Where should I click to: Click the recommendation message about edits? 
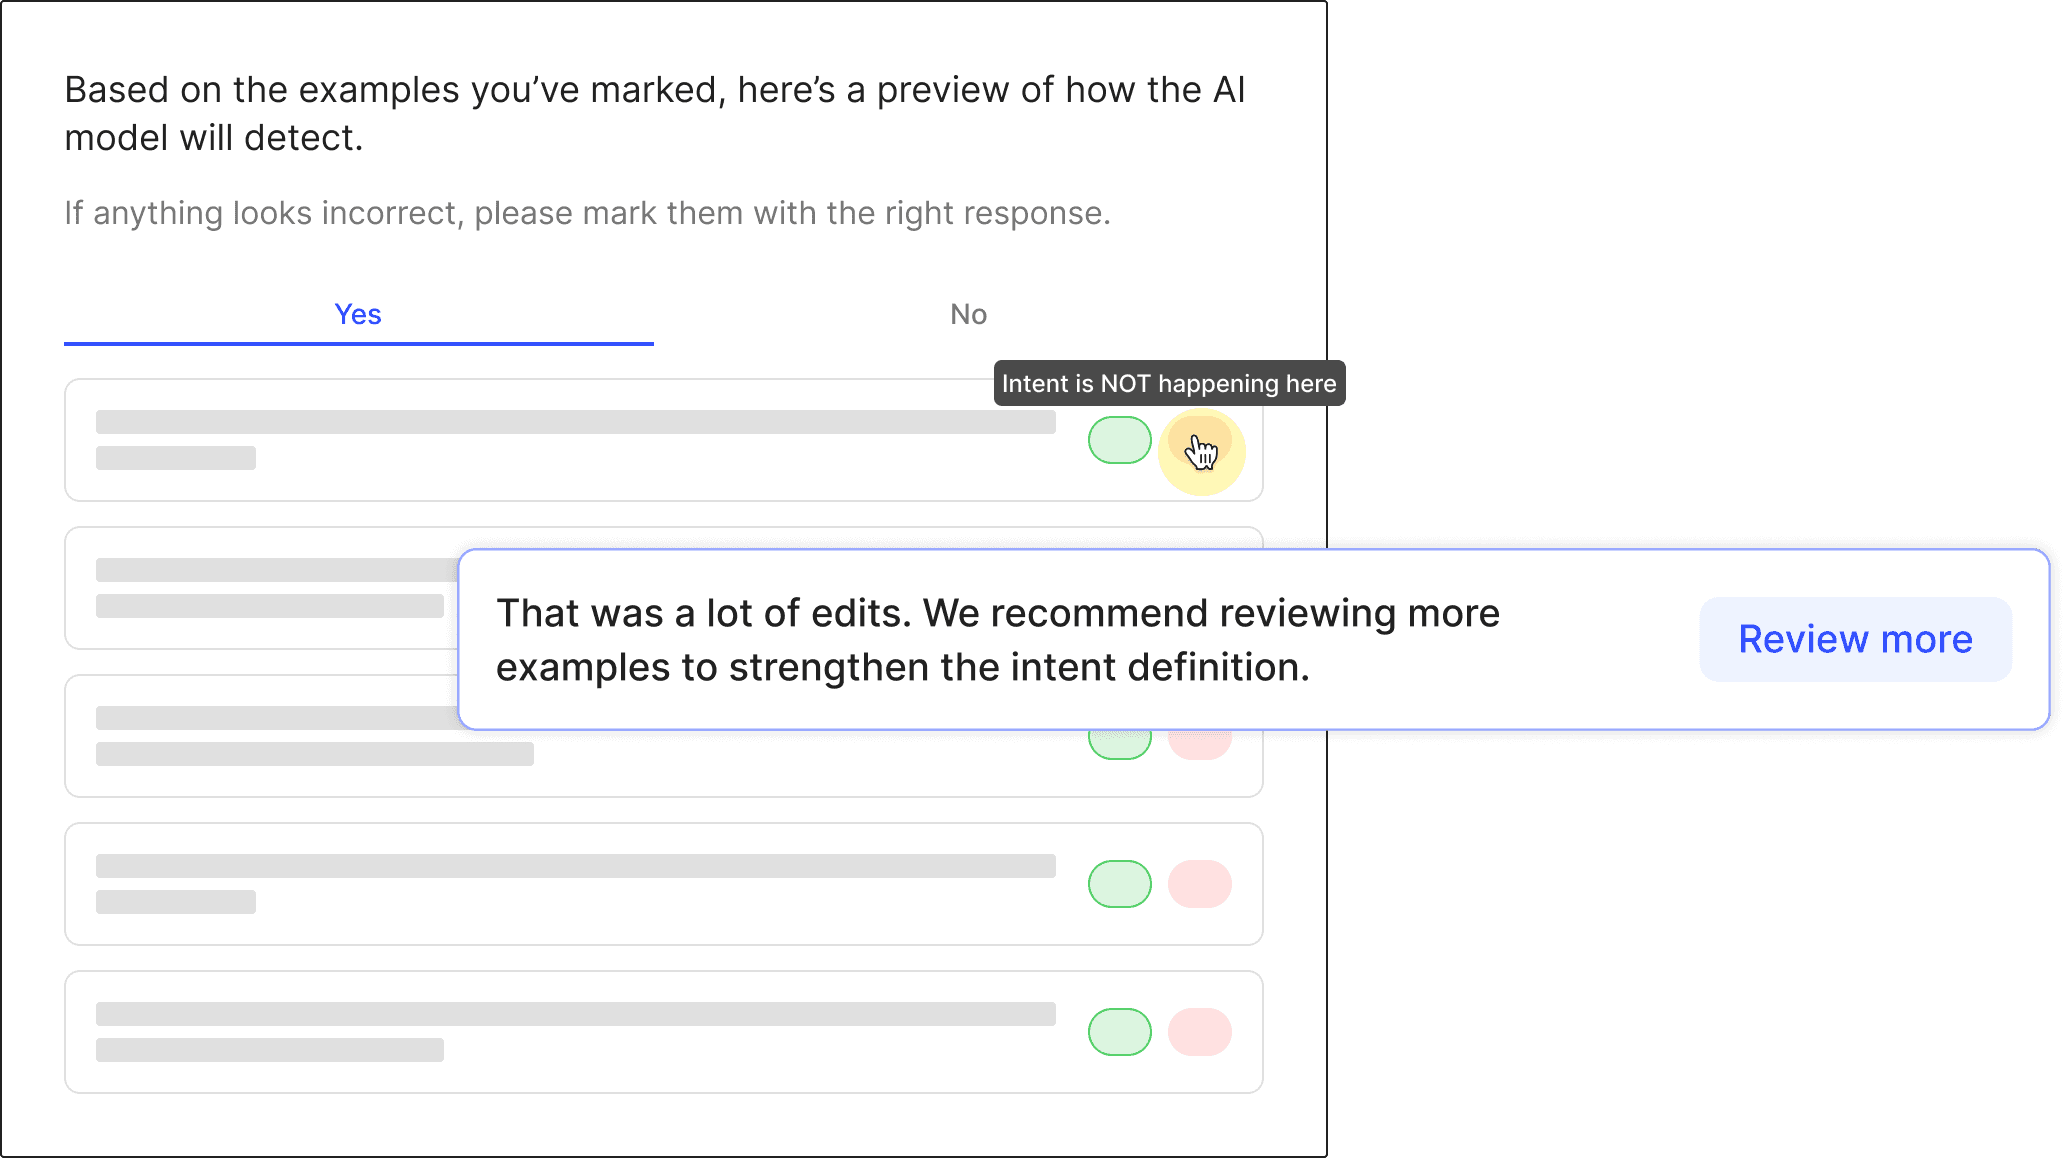(998, 640)
